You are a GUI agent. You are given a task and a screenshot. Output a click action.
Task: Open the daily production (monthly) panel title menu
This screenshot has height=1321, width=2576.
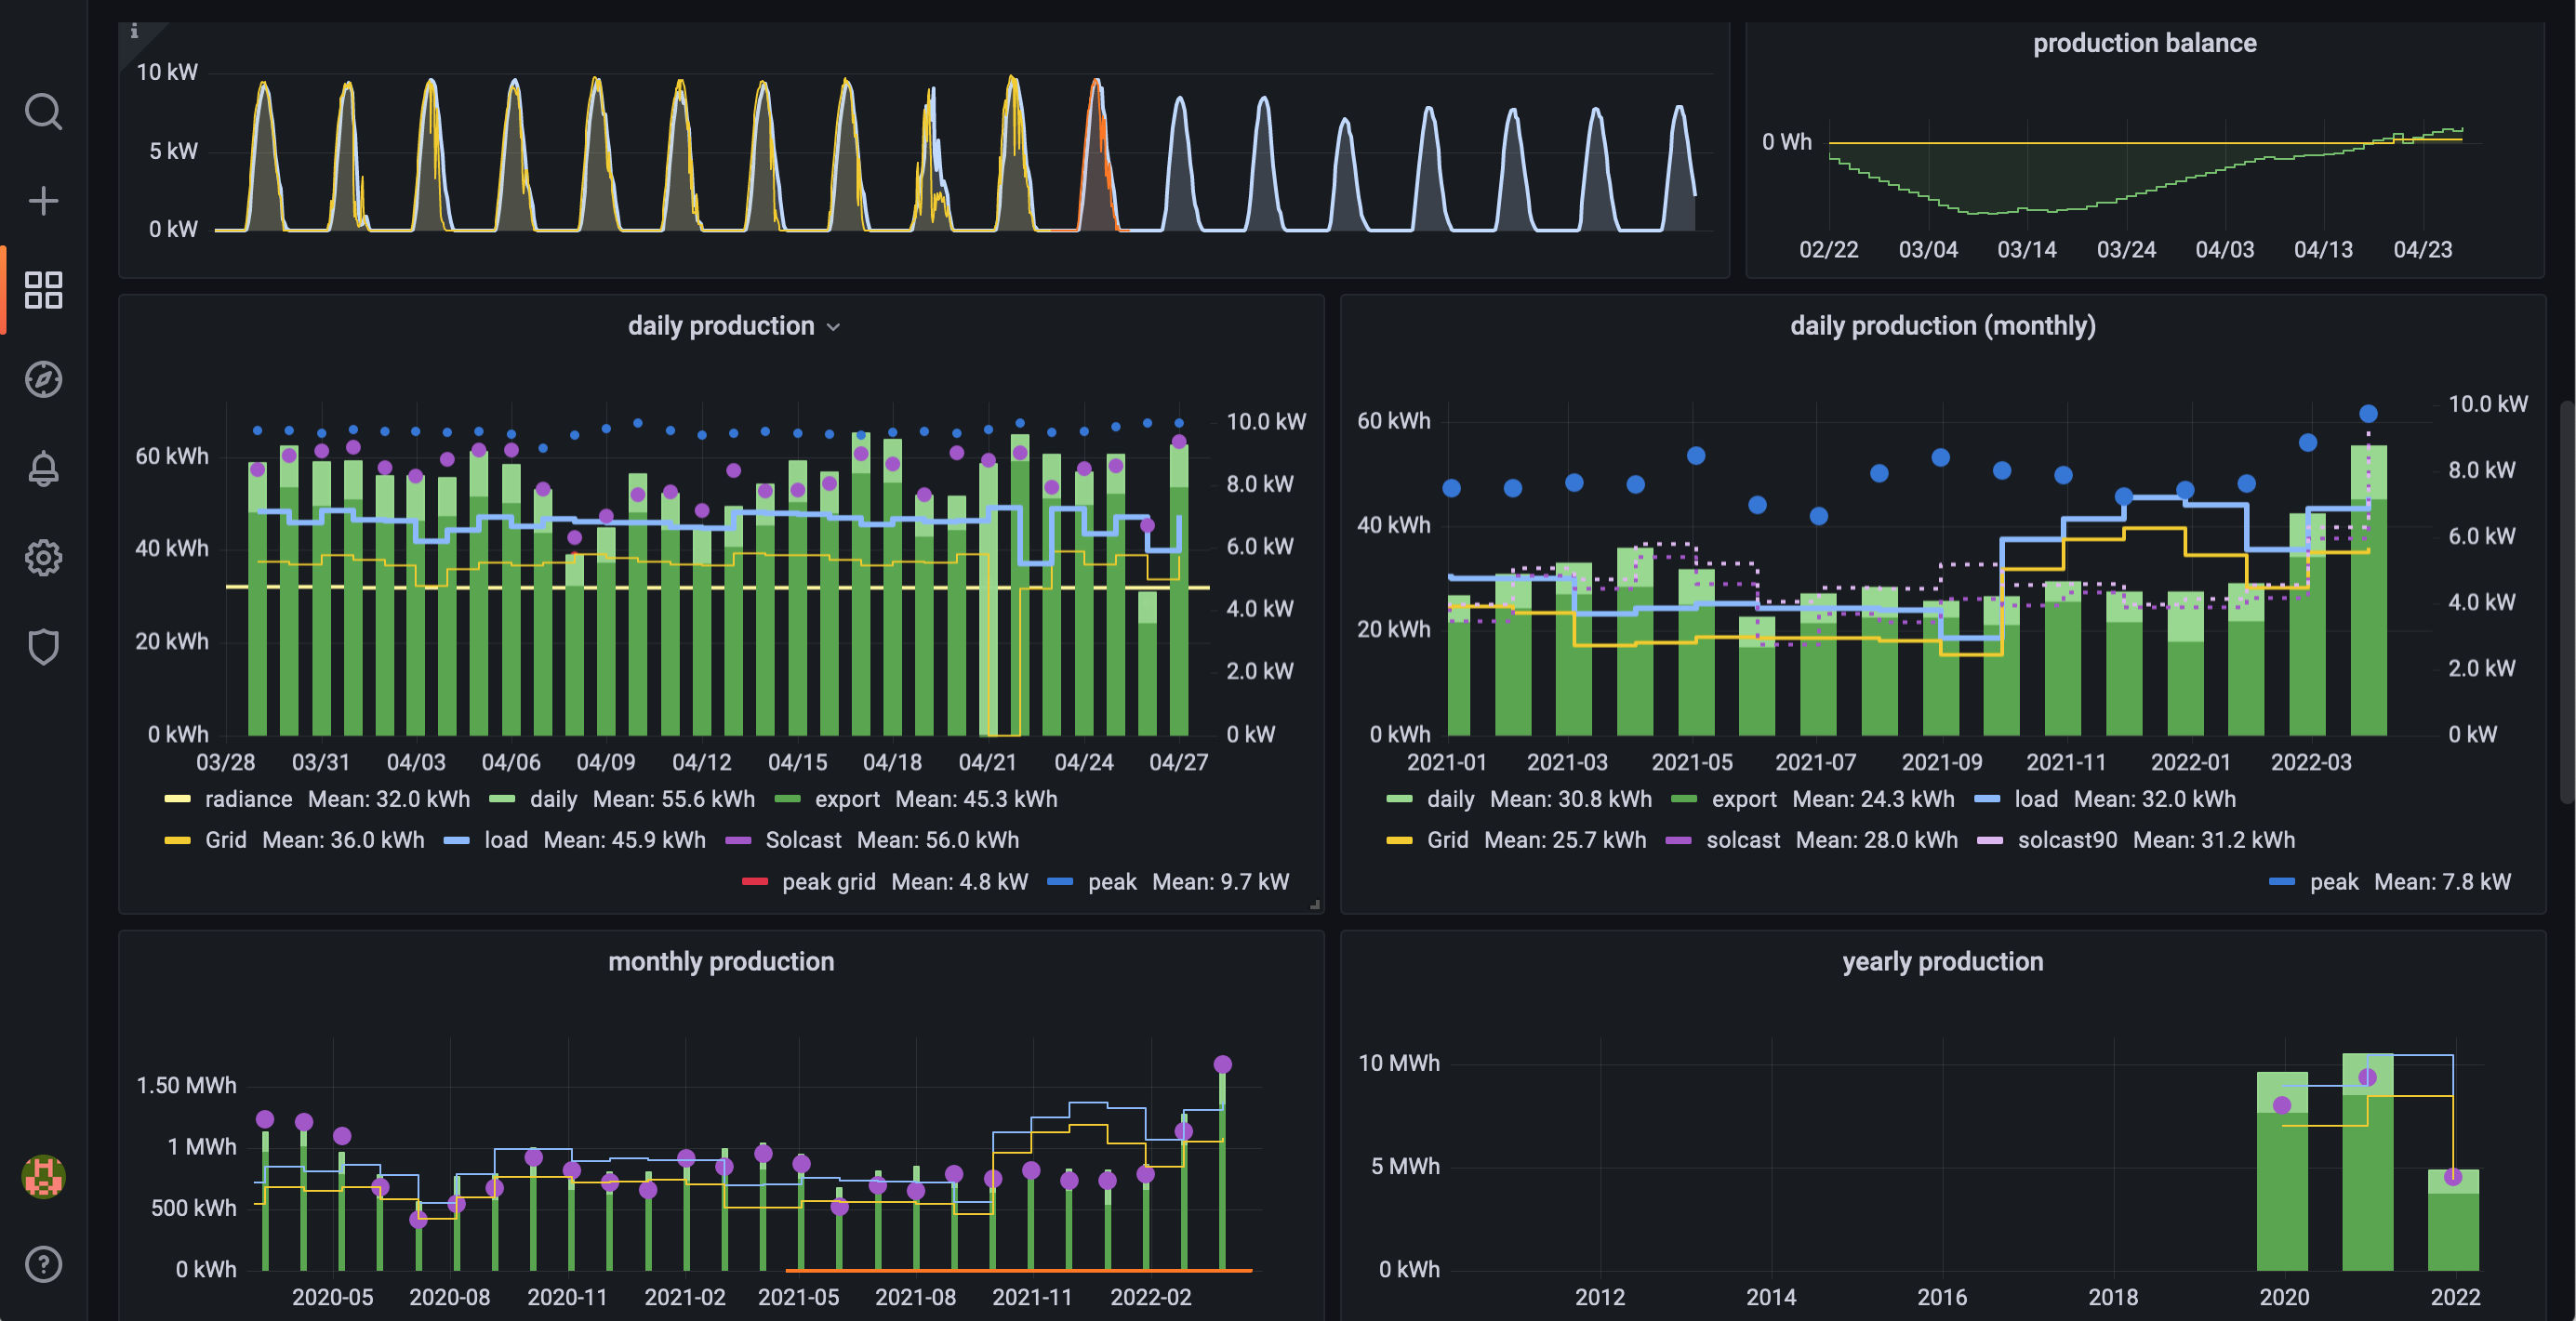[1942, 326]
